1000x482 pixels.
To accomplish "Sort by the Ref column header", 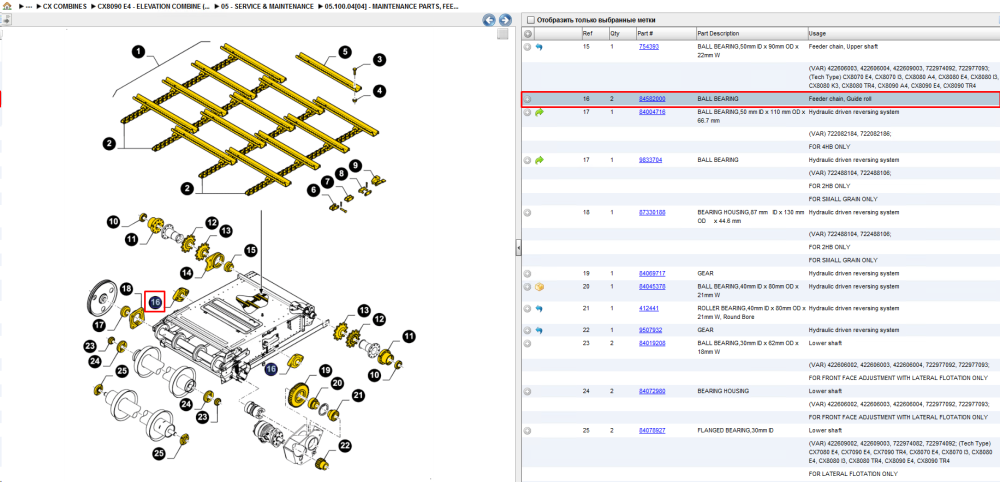I will coord(594,33).
